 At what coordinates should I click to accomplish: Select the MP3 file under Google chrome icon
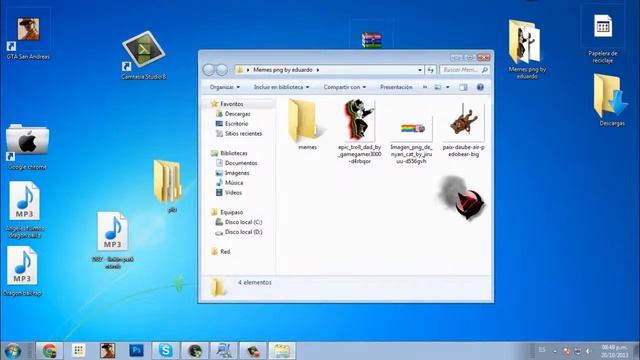[24, 209]
